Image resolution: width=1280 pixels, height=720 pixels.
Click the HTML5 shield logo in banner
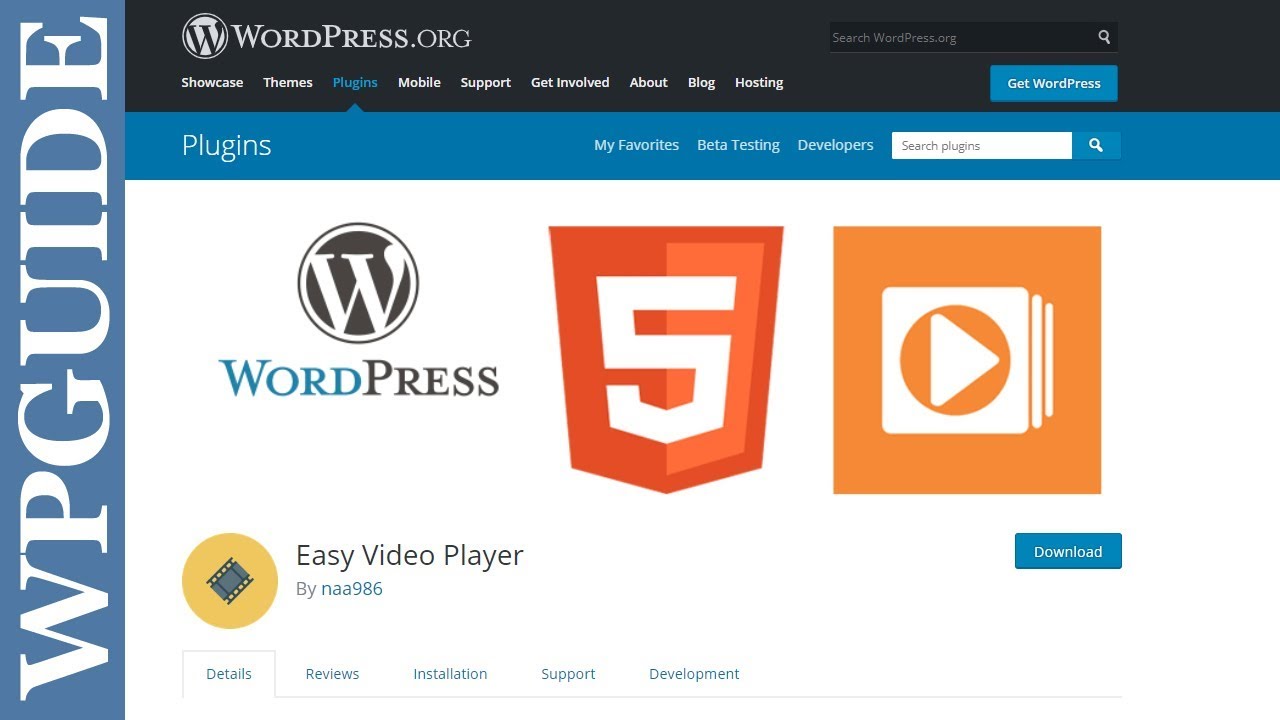coord(666,360)
